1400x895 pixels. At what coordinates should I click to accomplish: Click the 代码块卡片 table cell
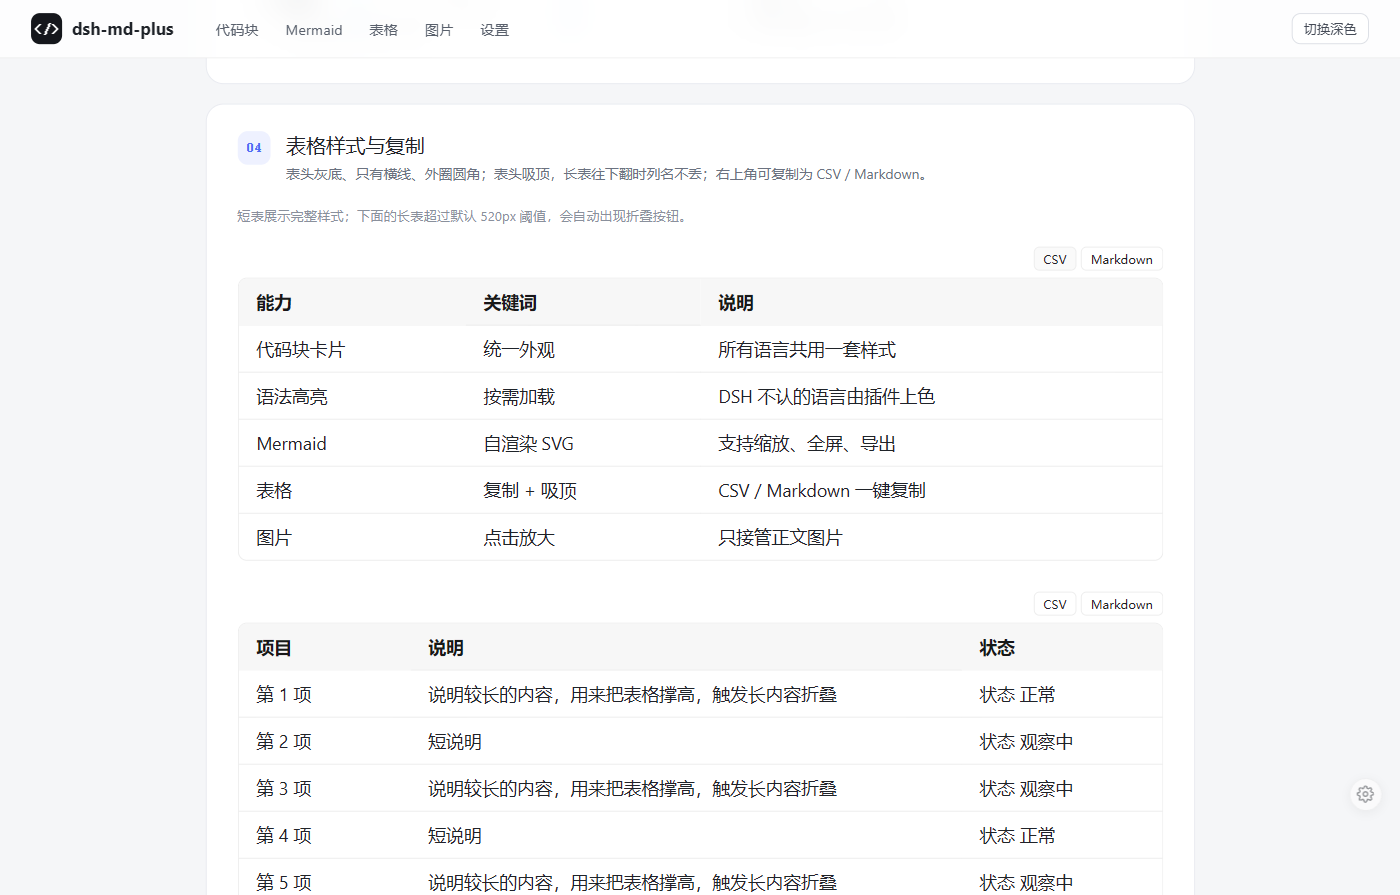(352, 349)
